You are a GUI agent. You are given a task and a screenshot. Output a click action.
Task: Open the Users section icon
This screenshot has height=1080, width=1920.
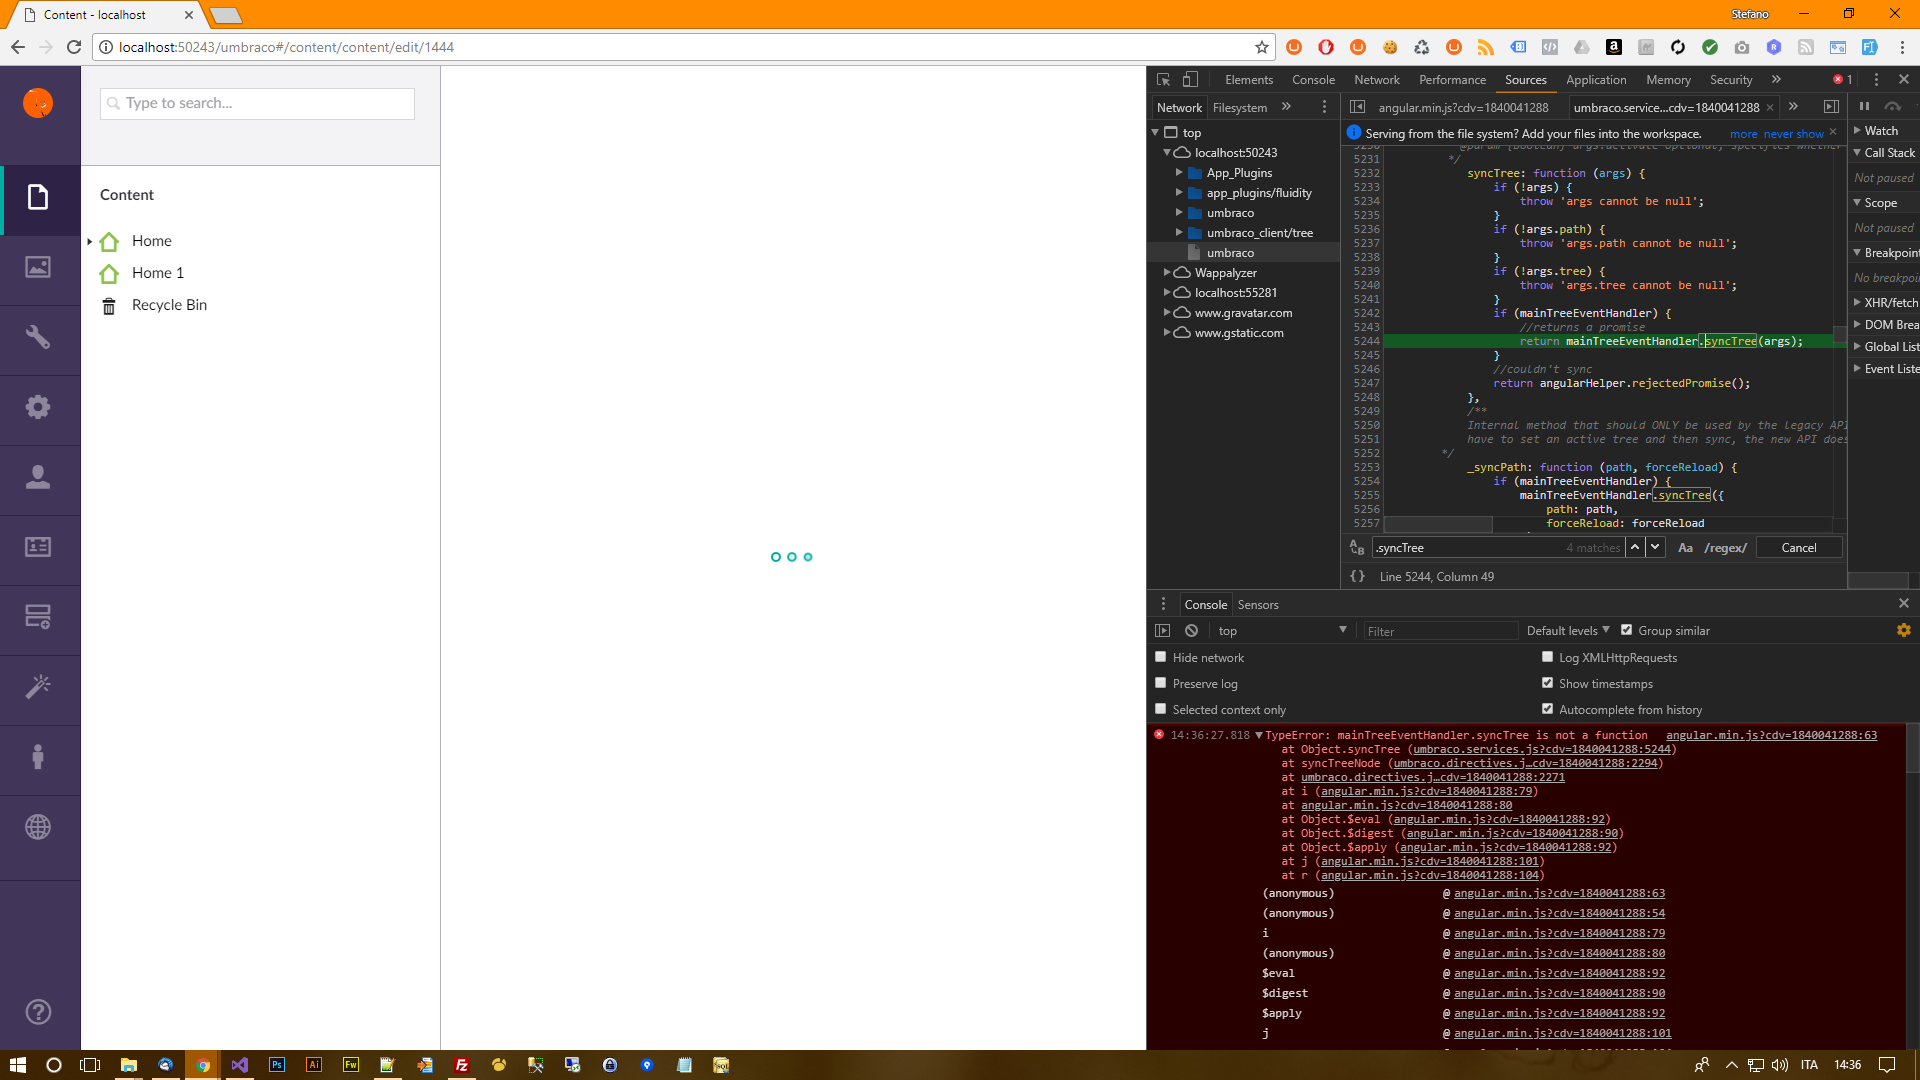(38, 477)
